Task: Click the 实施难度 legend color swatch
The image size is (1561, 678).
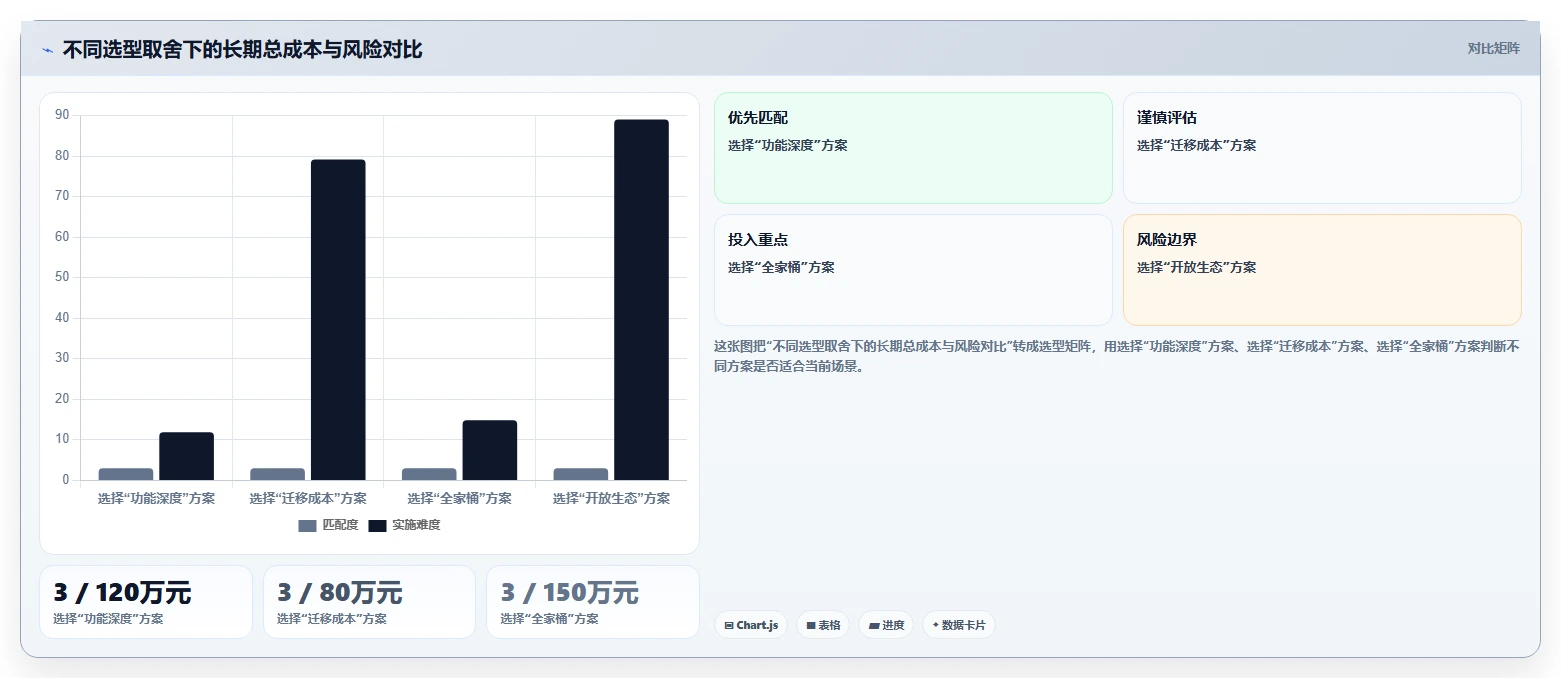Action: point(377,526)
